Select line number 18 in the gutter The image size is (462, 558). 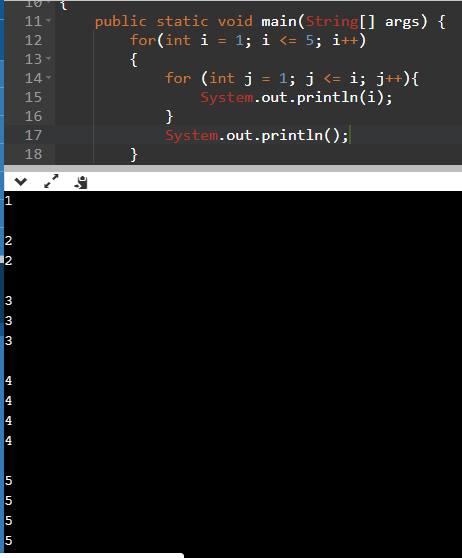pyautogui.click(x=33, y=154)
